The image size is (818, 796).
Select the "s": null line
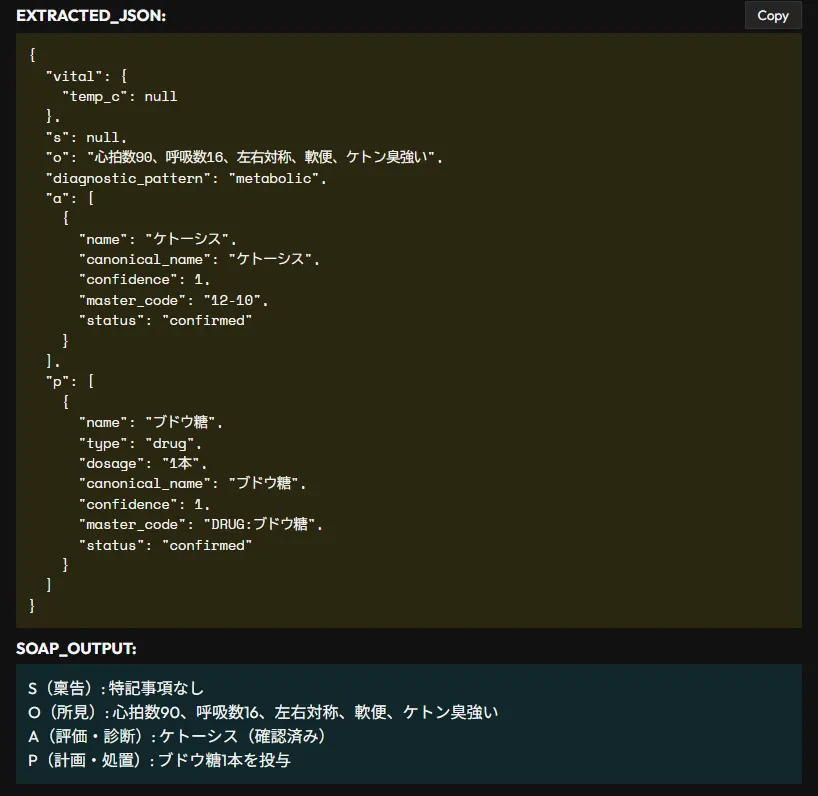(87, 137)
